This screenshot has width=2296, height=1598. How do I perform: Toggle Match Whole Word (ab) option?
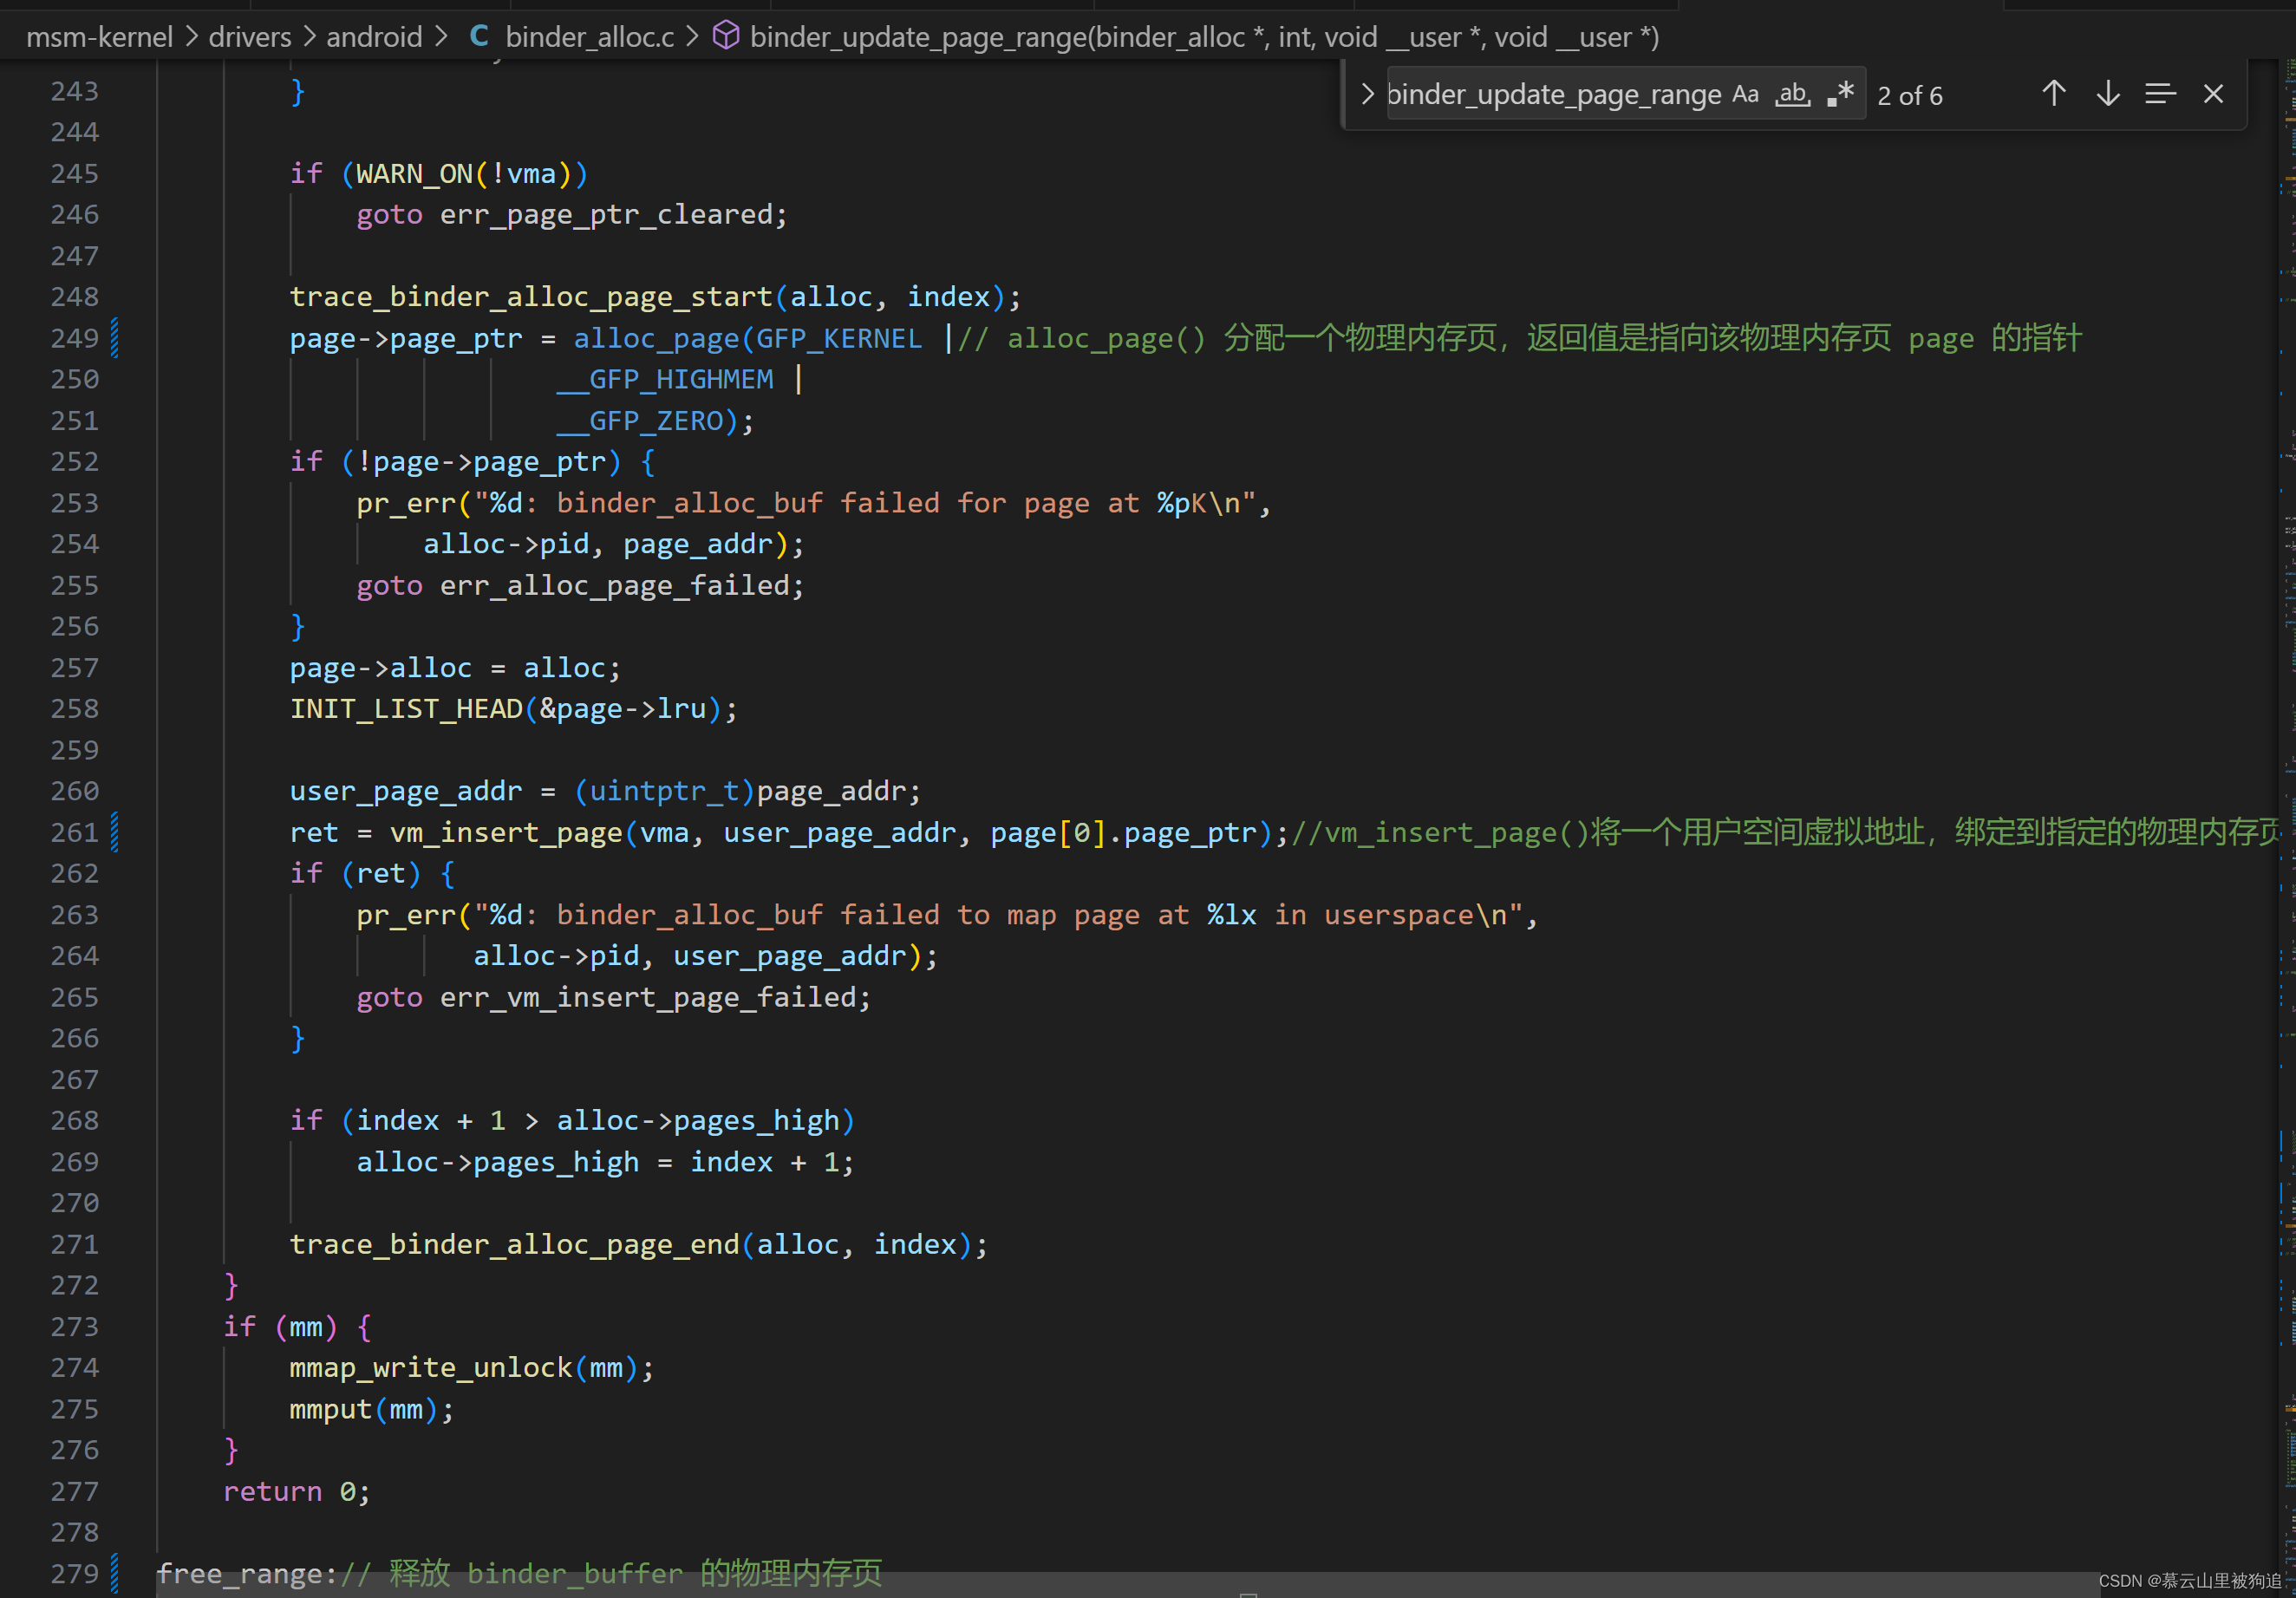click(x=1792, y=94)
